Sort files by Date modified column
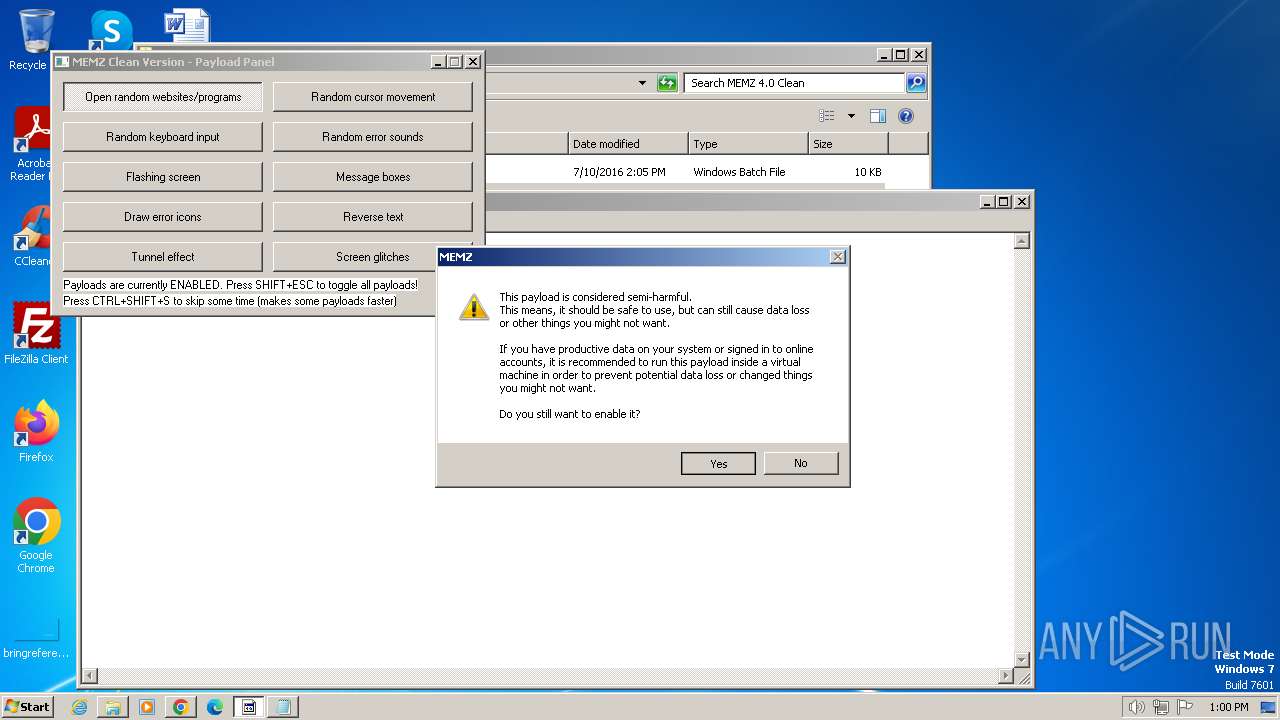 pyautogui.click(x=628, y=144)
